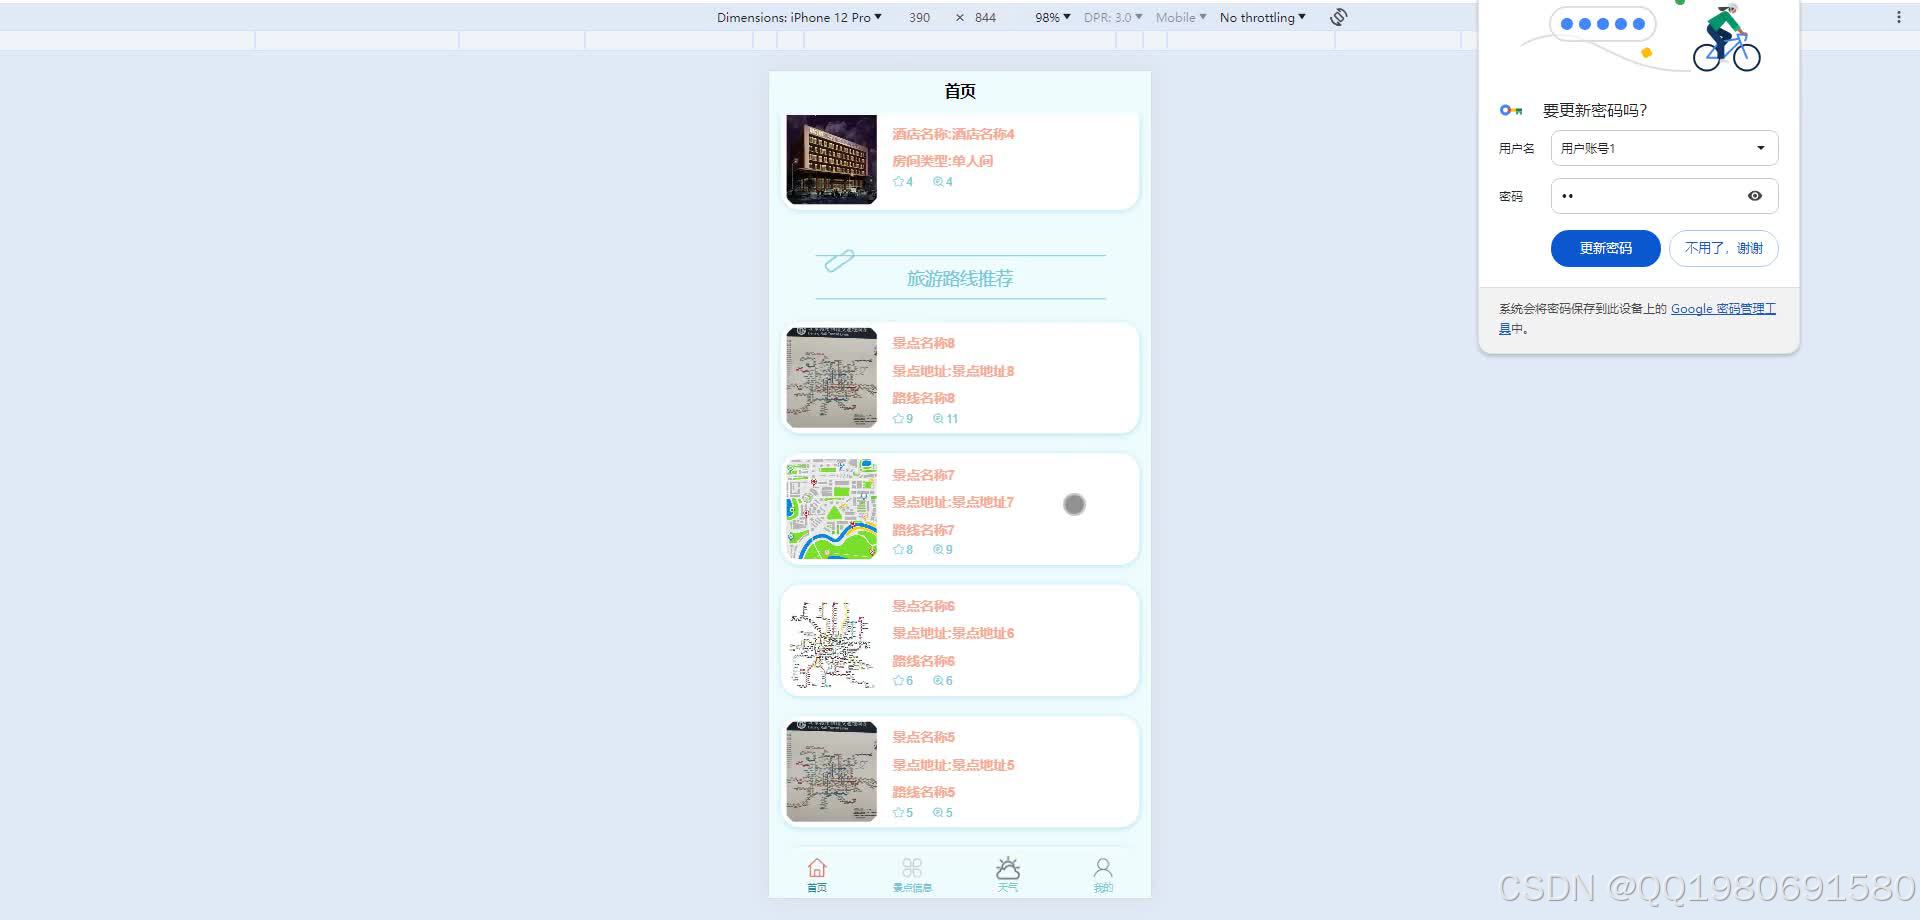
Task: Click the view count icon on 酒店名称4 card
Action: pos(938,182)
